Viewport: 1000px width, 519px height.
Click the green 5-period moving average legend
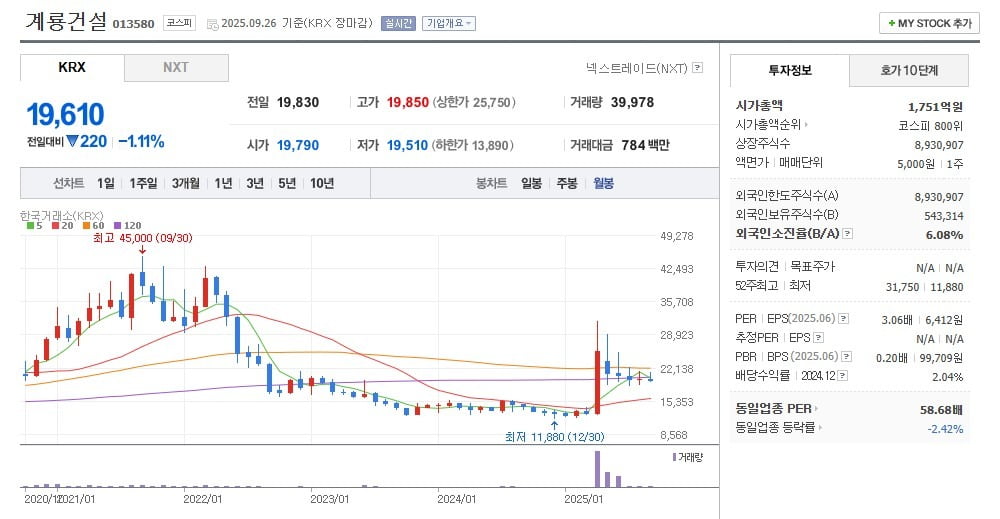33,225
